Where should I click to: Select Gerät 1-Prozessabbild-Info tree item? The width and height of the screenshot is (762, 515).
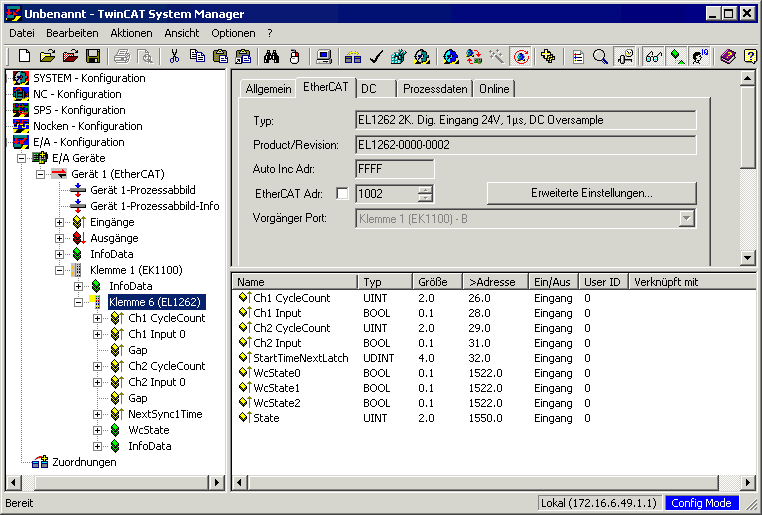pyautogui.click(x=155, y=206)
